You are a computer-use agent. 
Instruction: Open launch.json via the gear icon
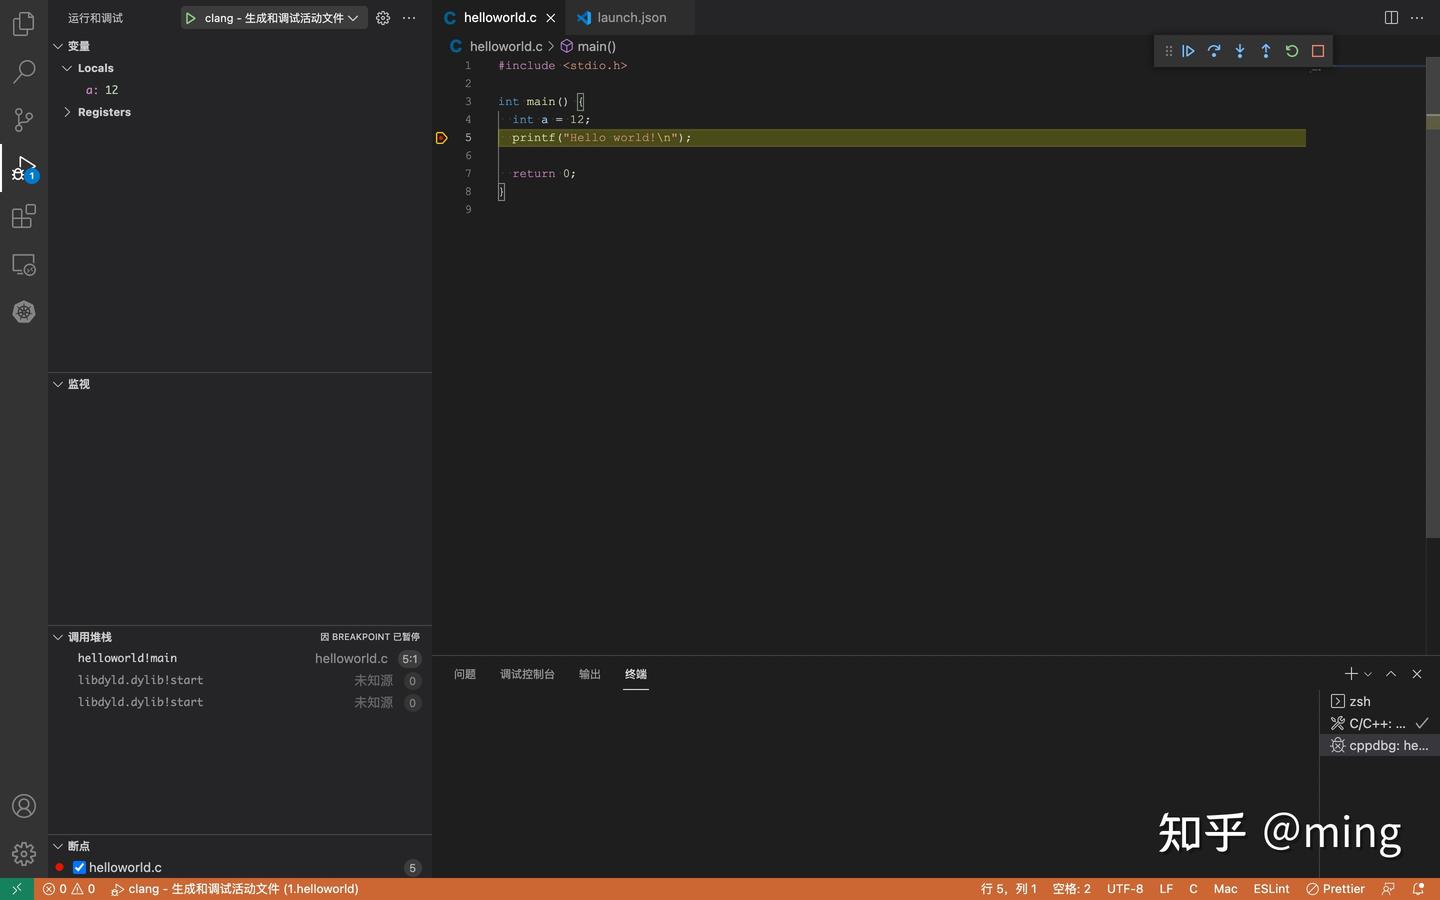(x=383, y=18)
